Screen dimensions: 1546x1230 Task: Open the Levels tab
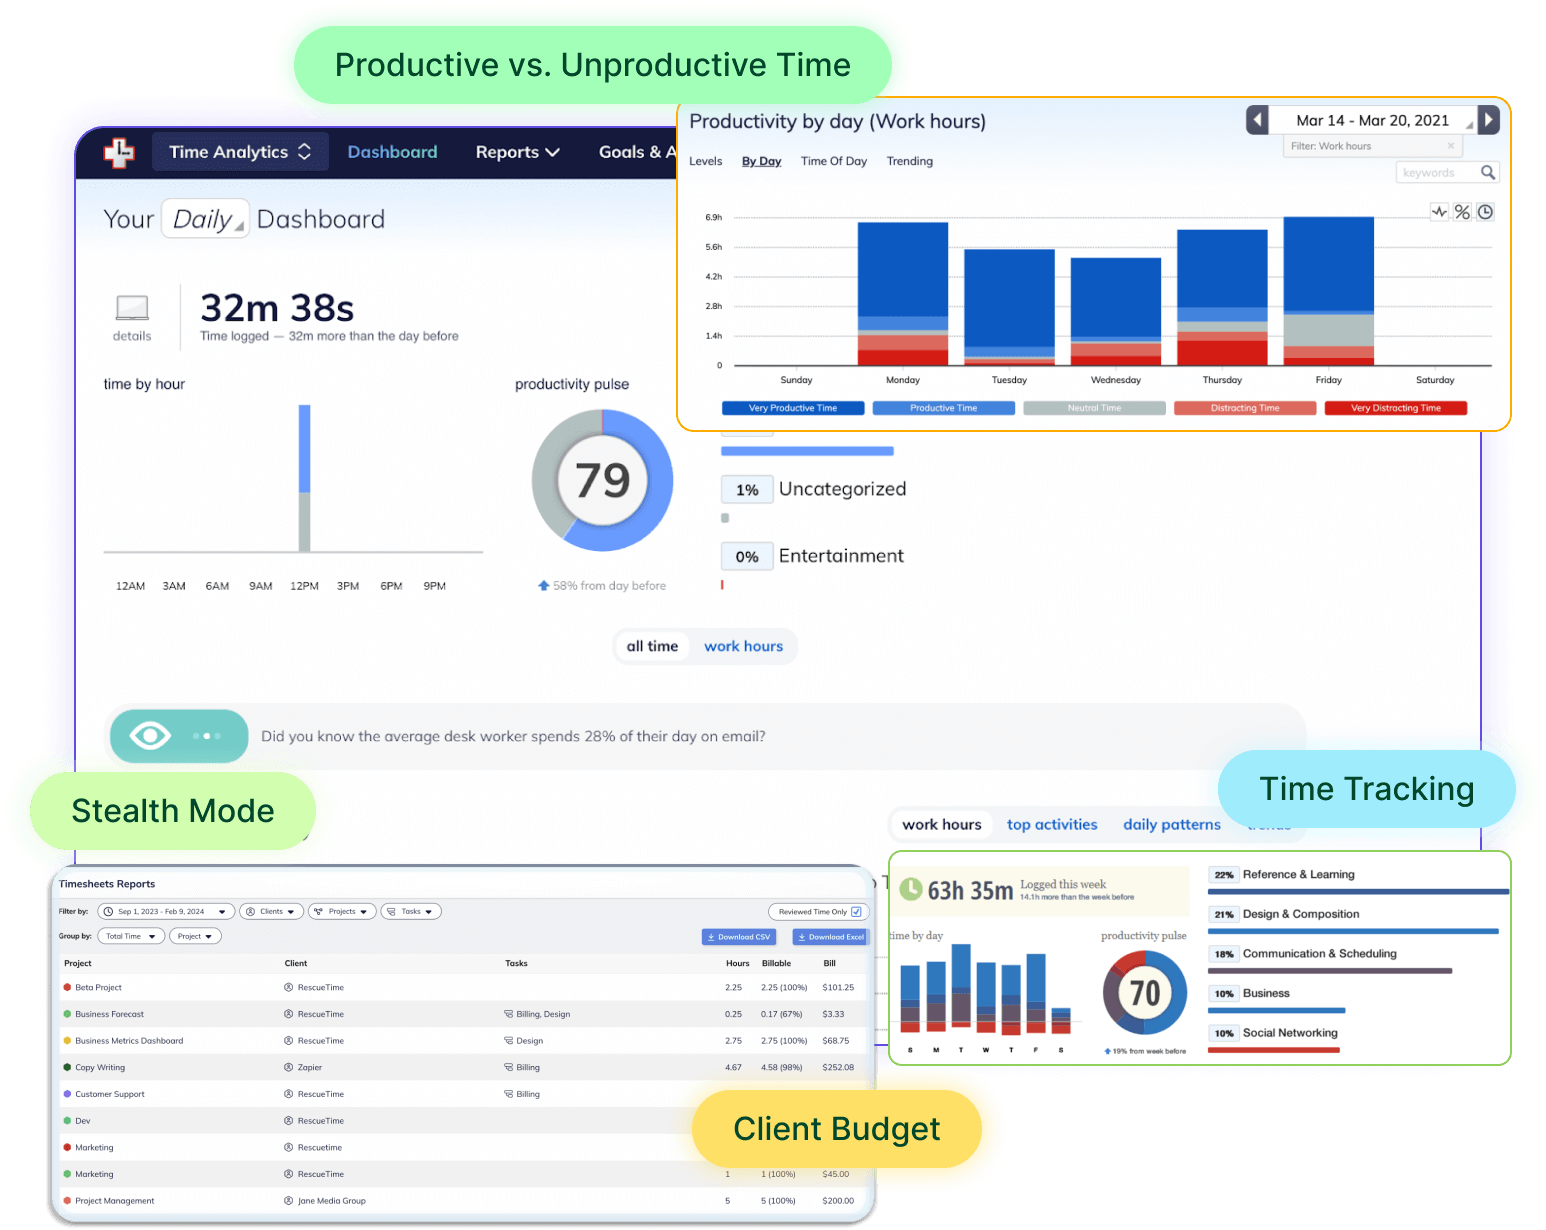click(706, 161)
